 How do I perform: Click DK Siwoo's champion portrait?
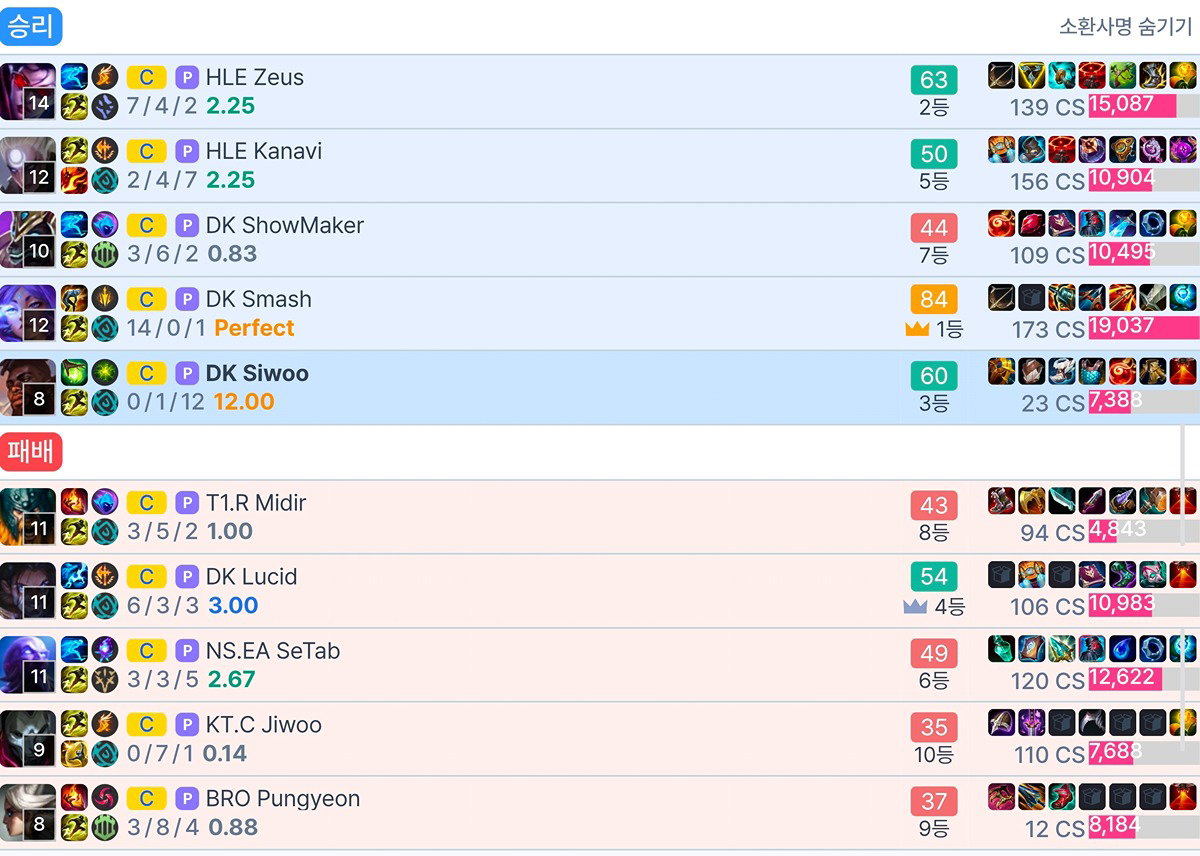pos(28,387)
